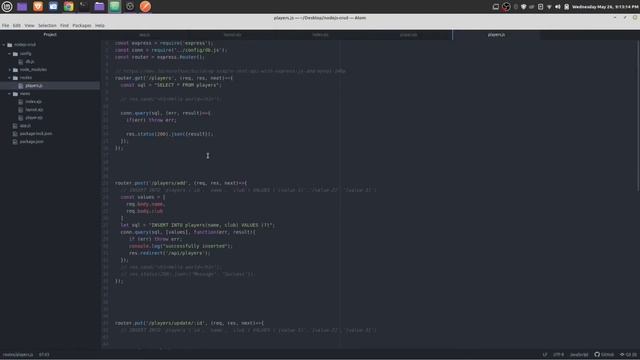Click the config folder icon
This screenshot has height=360, width=640.
(16, 54)
